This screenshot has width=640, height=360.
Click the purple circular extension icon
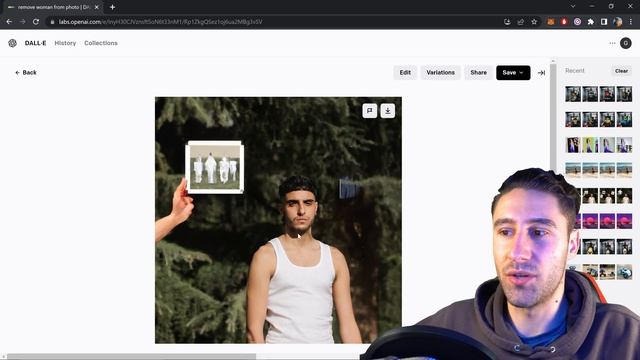[x=577, y=22]
